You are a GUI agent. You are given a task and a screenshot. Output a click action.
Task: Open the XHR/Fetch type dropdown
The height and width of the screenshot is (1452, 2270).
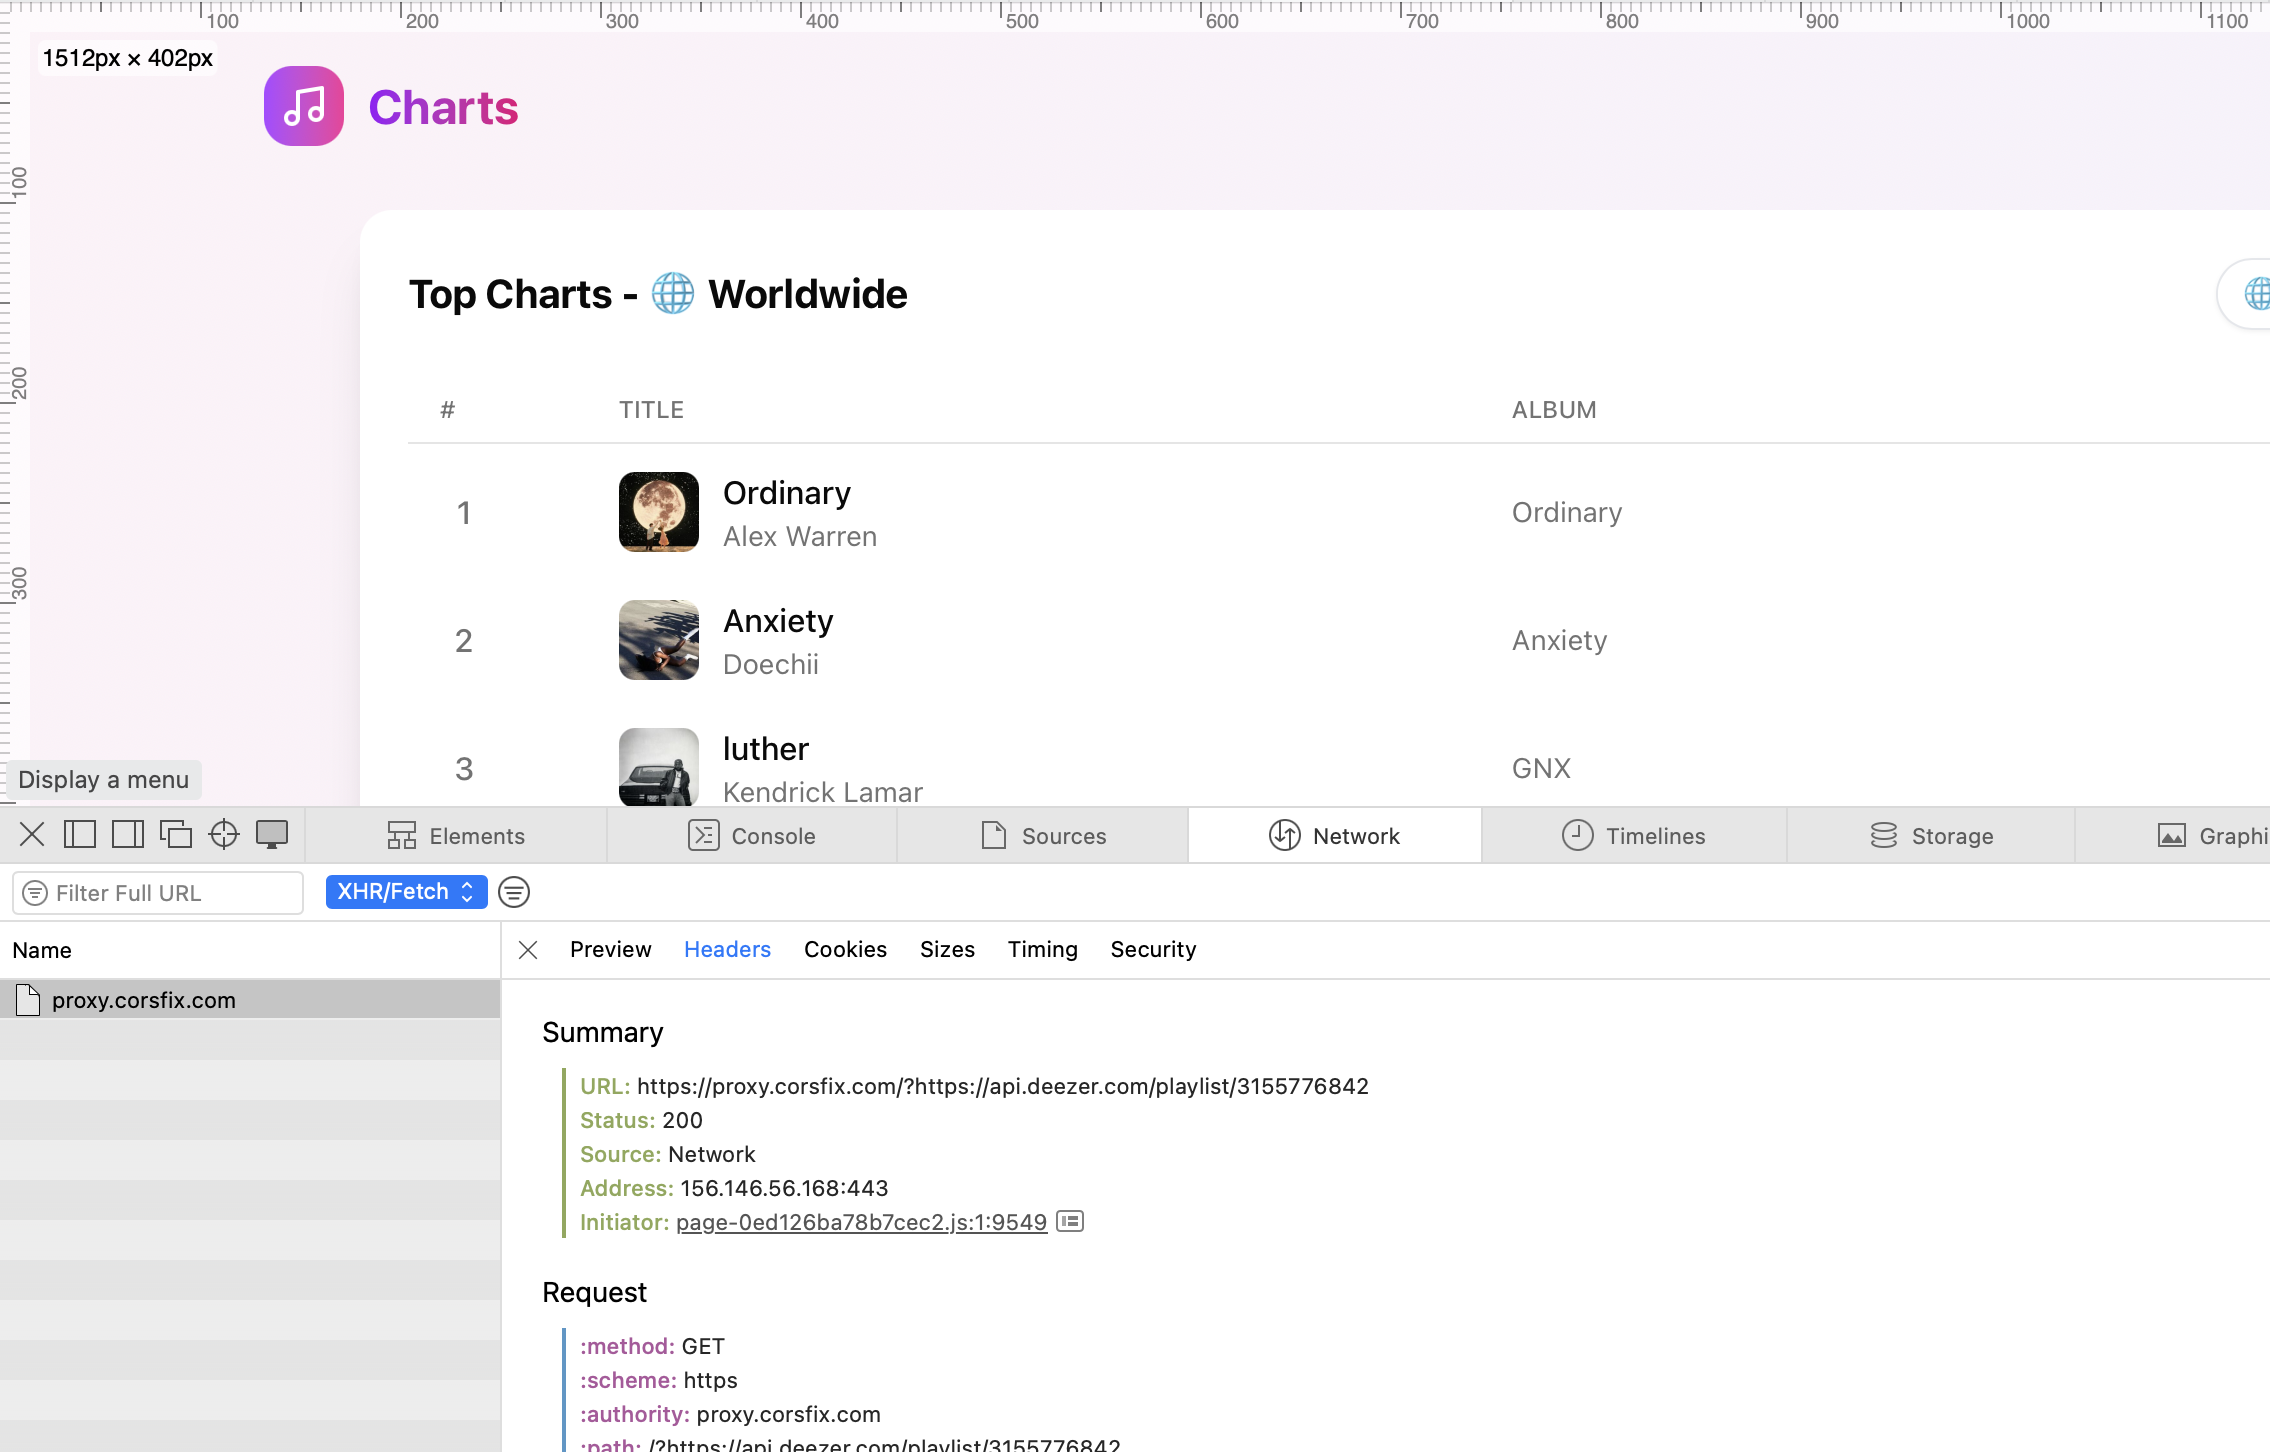click(x=406, y=892)
